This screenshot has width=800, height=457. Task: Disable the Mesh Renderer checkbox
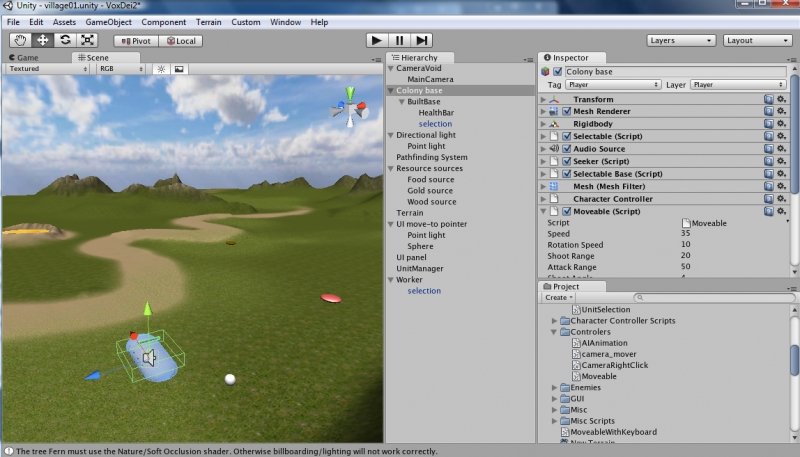pos(566,112)
